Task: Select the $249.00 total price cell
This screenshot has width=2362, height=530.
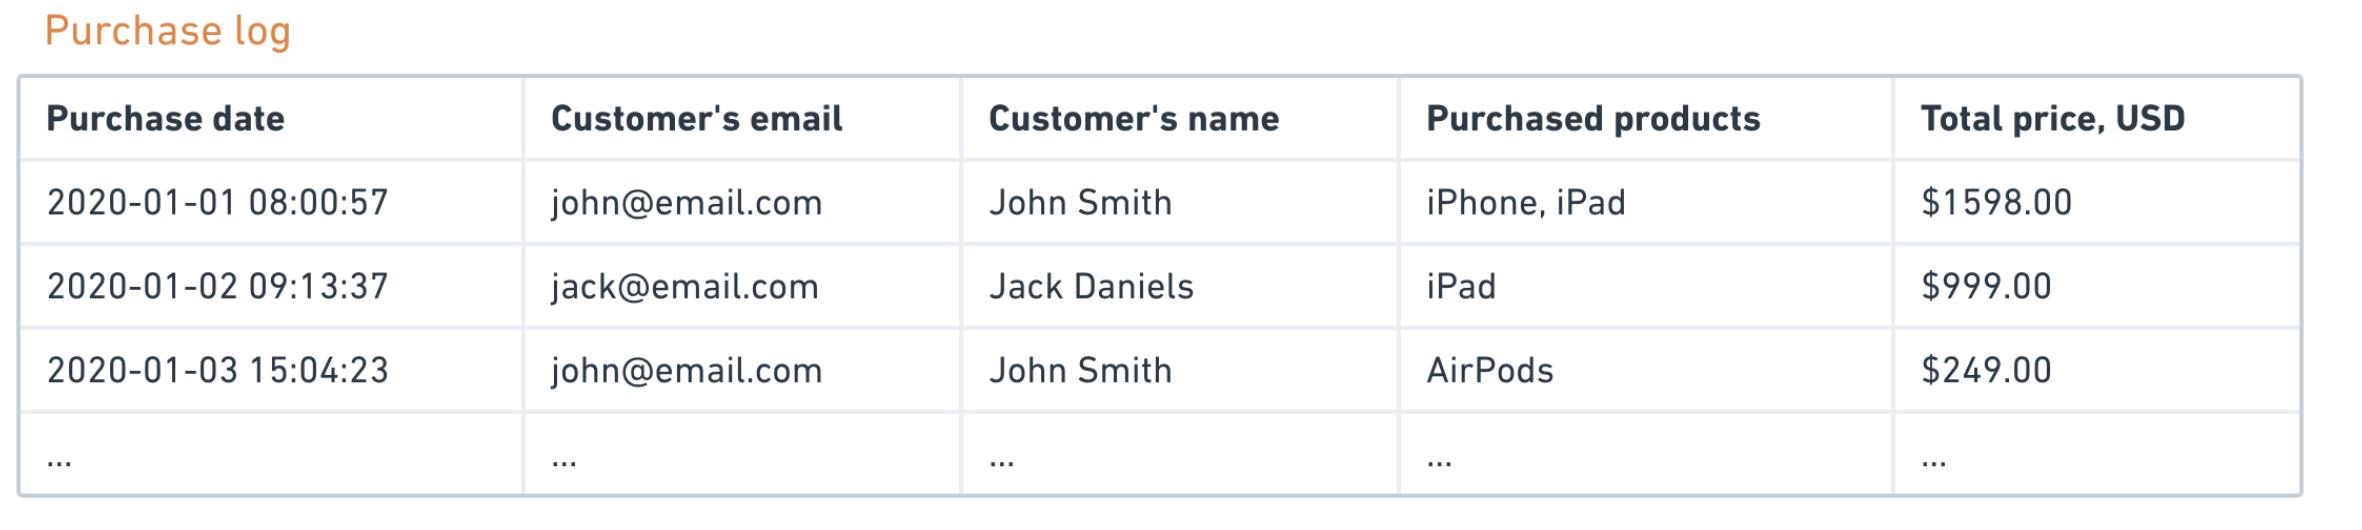Action: [x=1986, y=371]
